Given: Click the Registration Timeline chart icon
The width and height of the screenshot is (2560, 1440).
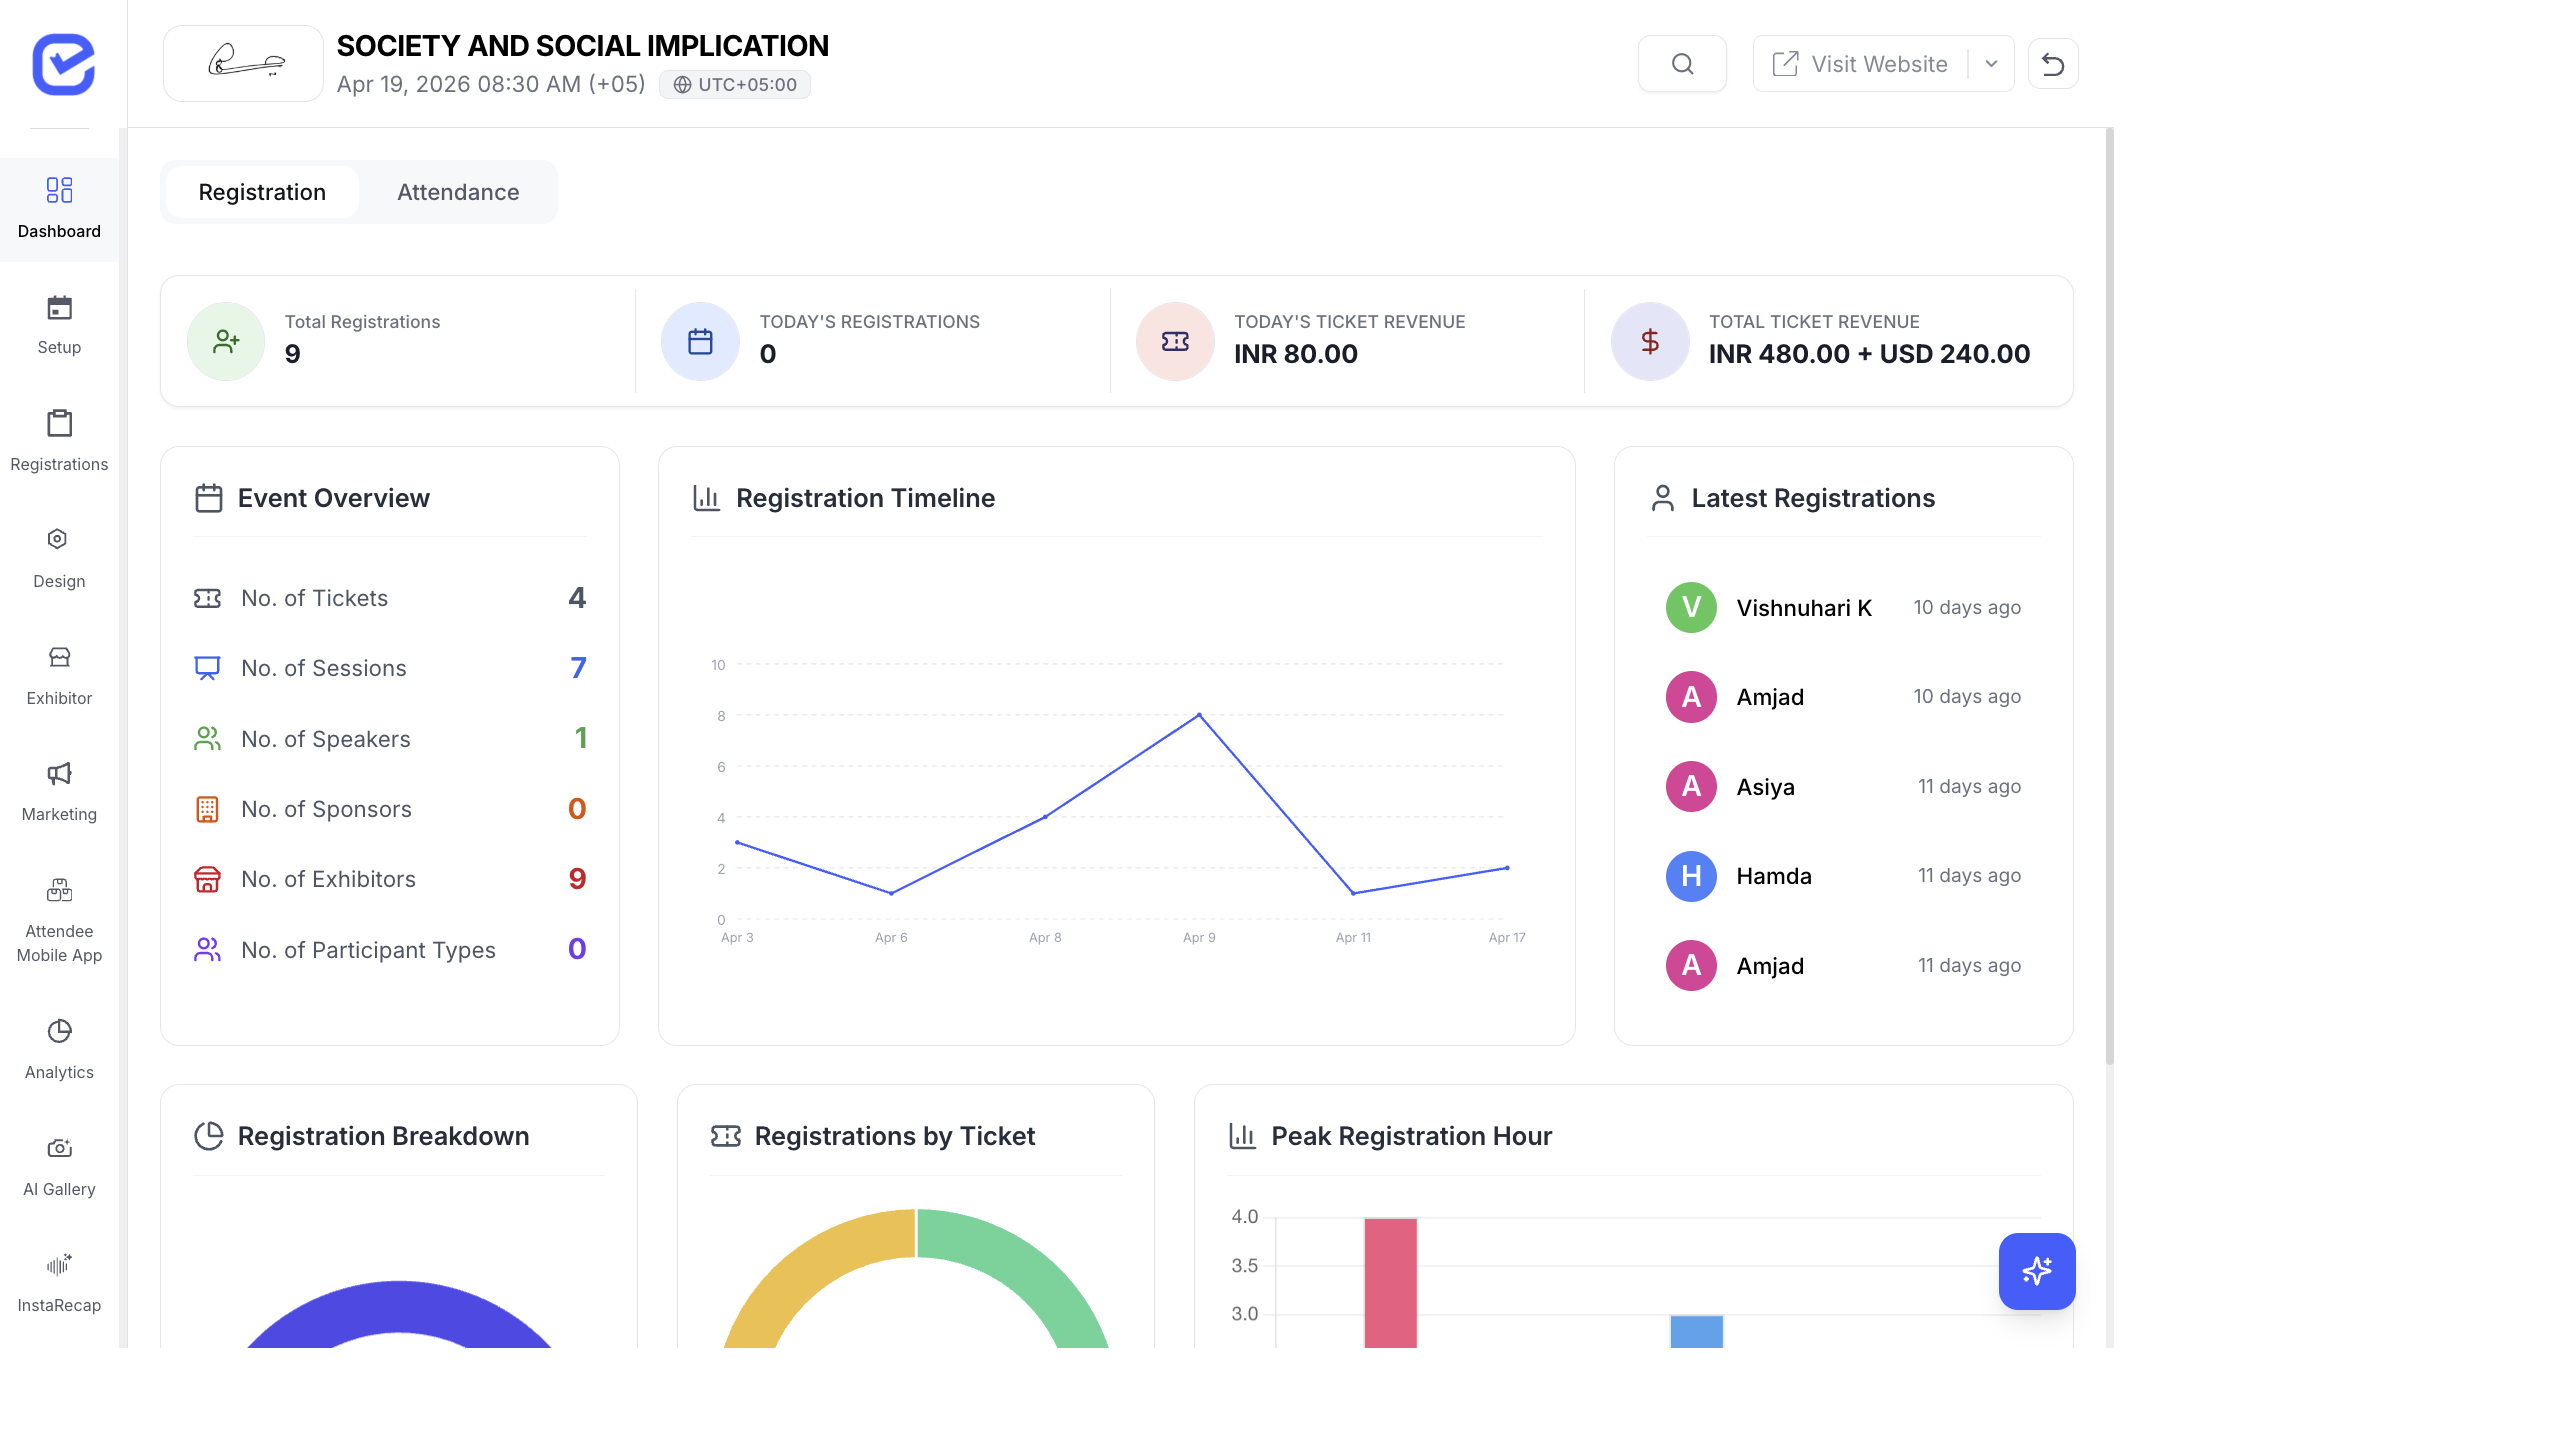Looking at the screenshot, I should [x=707, y=498].
